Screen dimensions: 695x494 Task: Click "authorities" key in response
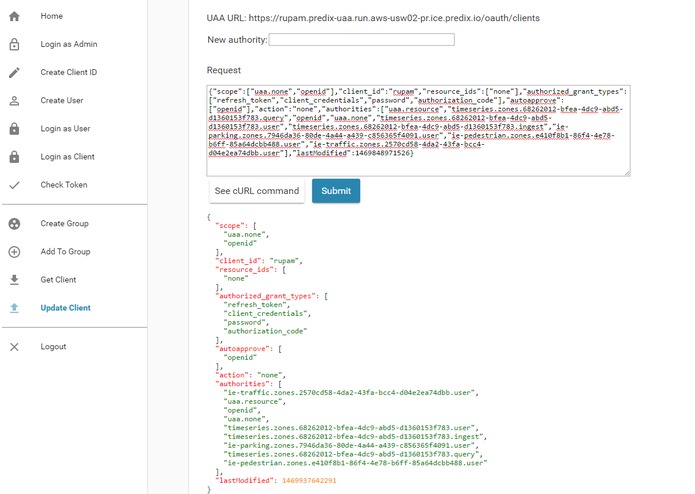244,384
